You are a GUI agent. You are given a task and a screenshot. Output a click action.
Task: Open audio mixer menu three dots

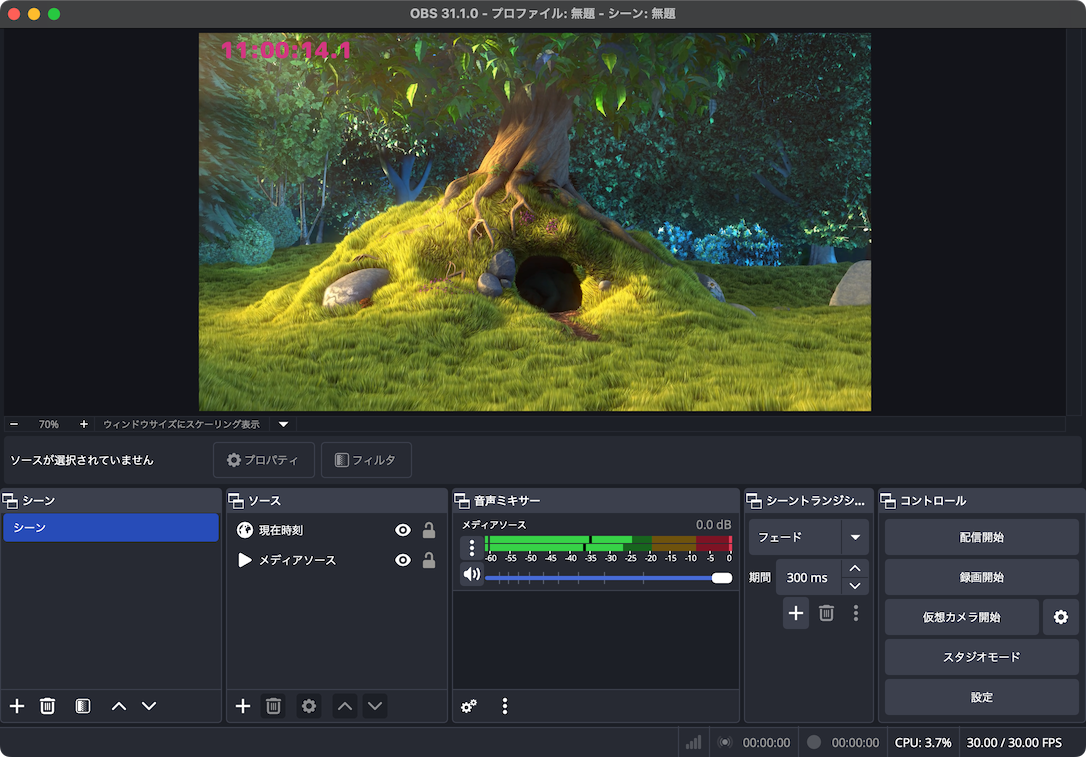505,706
